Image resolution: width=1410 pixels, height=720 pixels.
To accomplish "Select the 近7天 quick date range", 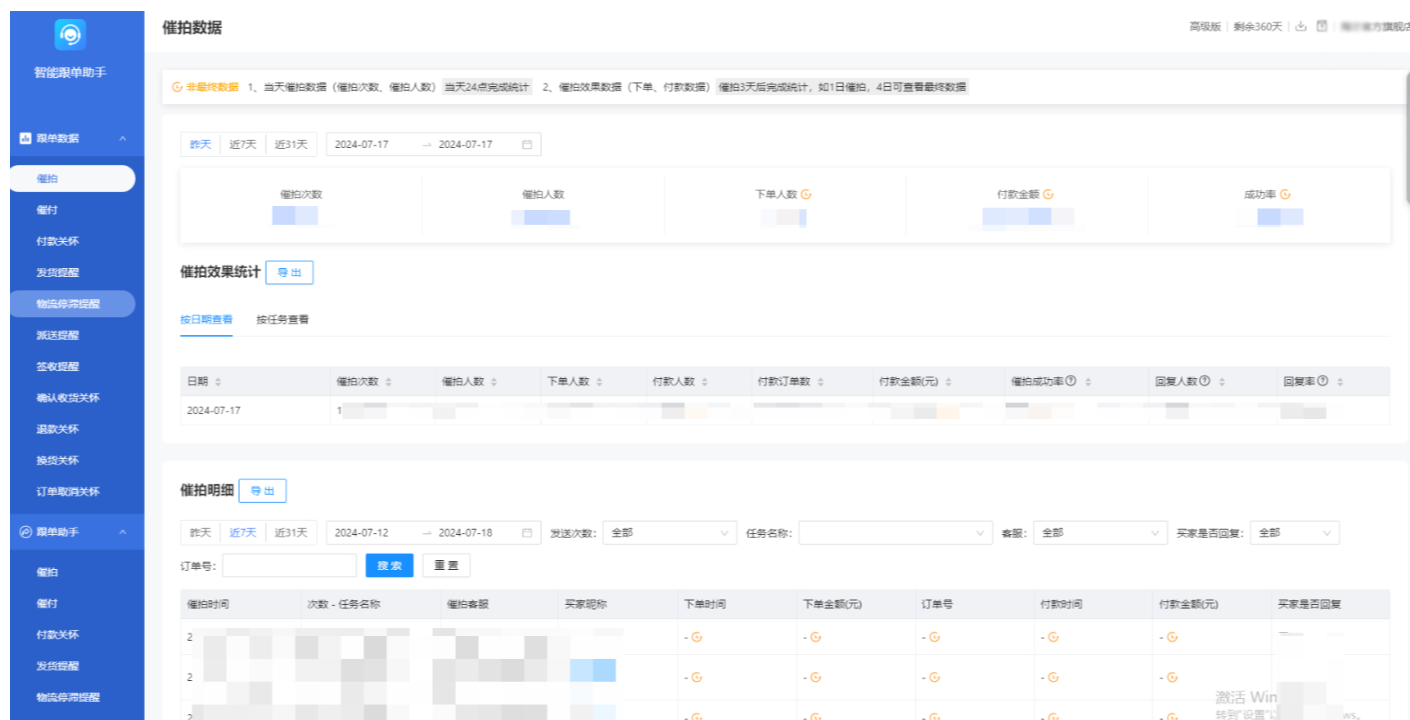I will (x=244, y=144).
